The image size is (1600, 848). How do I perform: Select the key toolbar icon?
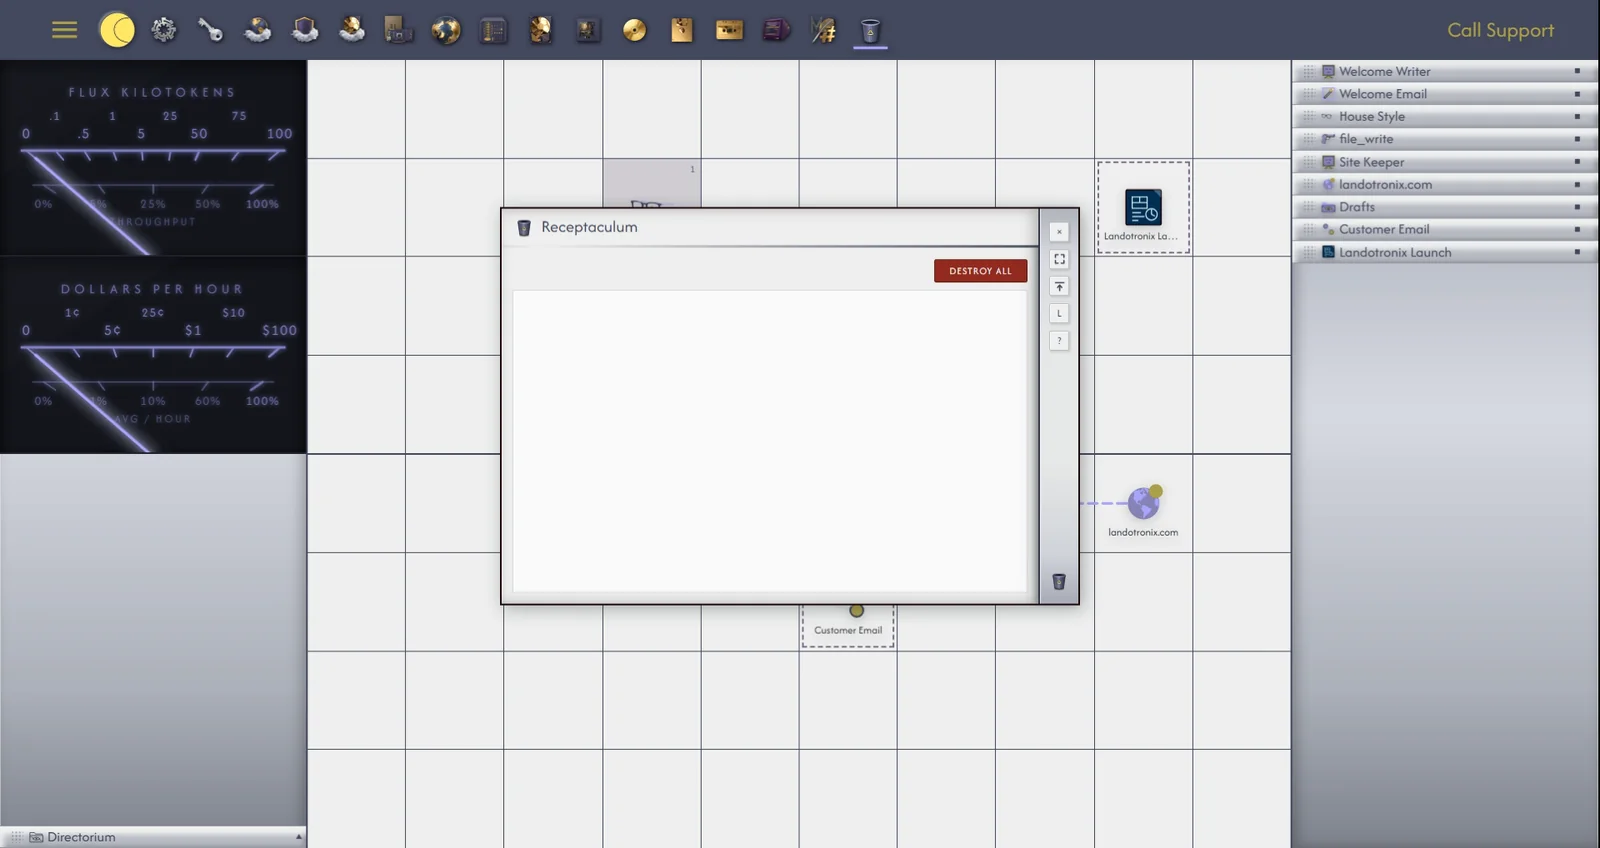210,30
